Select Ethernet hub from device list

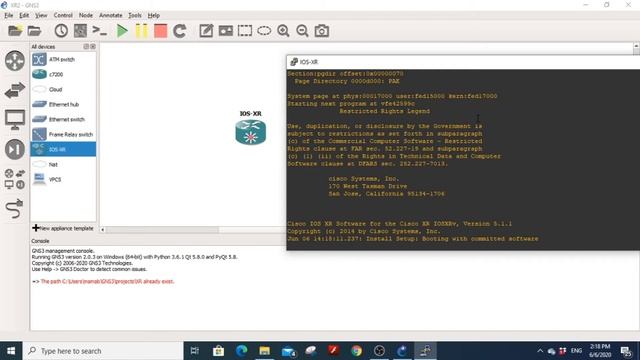pyautogui.click(x=63, y=104)
